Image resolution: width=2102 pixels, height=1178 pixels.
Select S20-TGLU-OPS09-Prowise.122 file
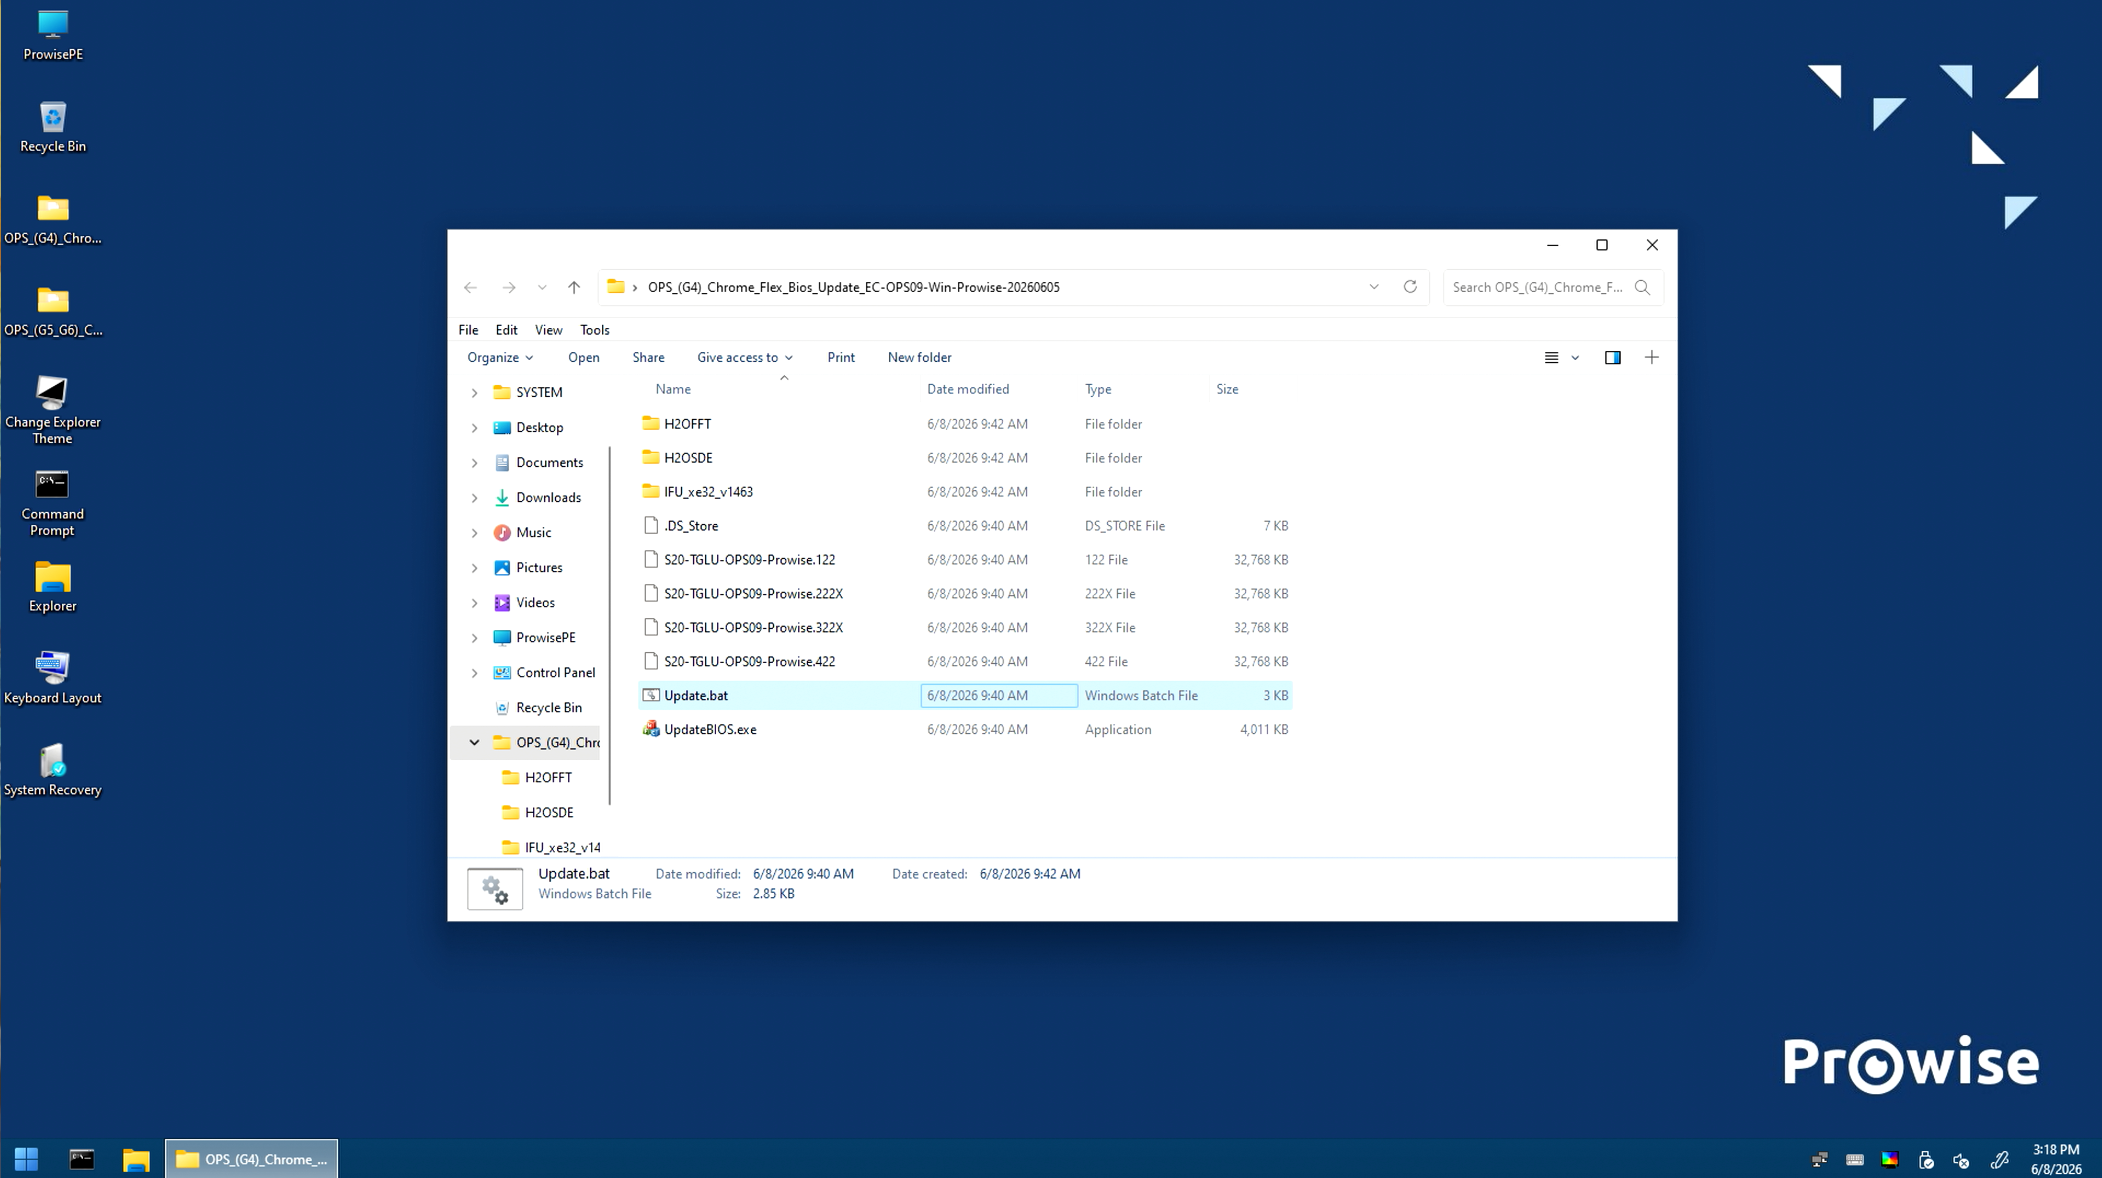point(965,560)
